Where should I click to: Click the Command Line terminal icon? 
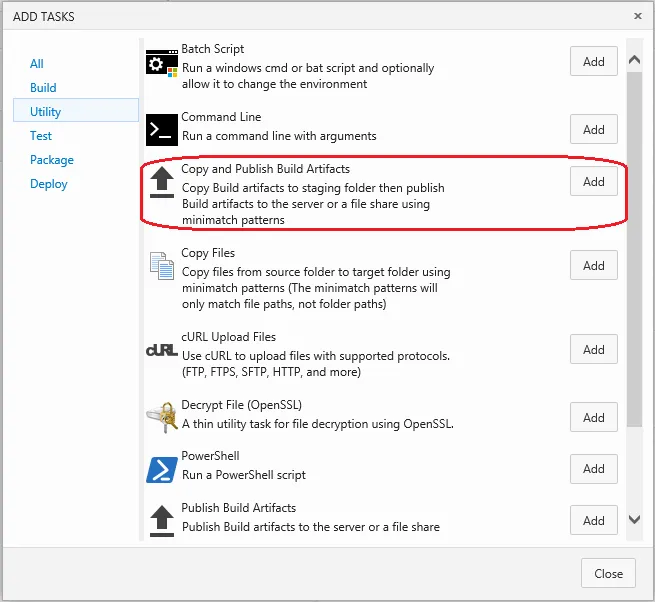pyautogui.click(x=162, y=130)
